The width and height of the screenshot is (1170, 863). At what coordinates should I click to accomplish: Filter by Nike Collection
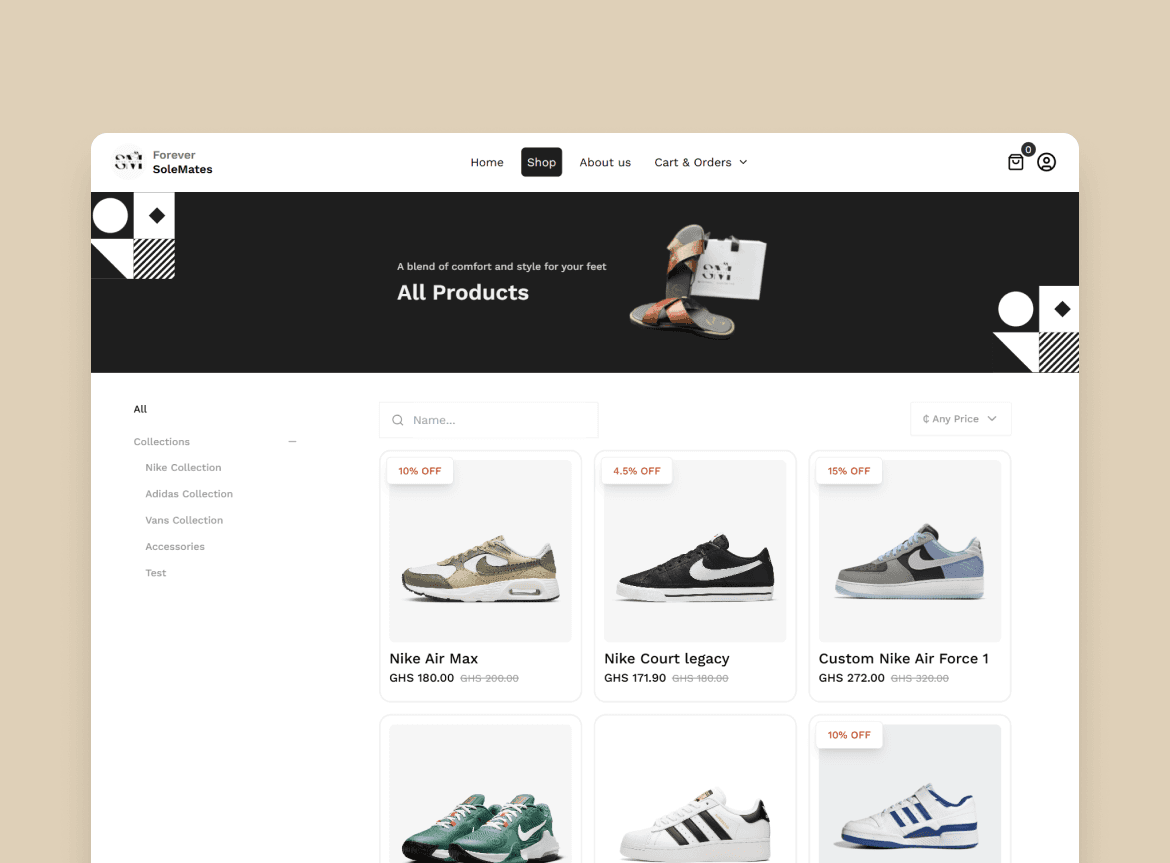pos(184,468)
